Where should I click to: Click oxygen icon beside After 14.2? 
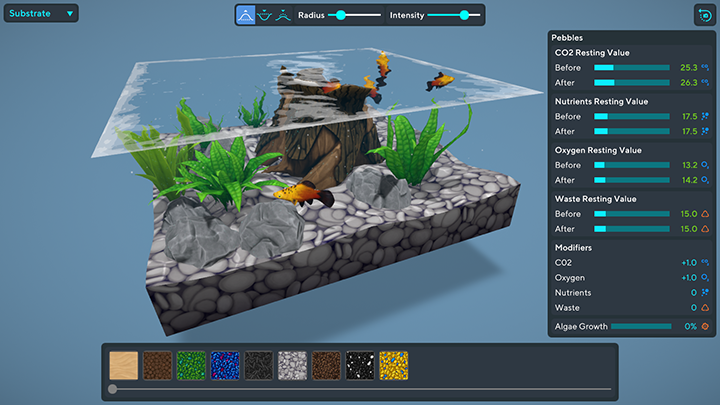[x=705, y=180]
